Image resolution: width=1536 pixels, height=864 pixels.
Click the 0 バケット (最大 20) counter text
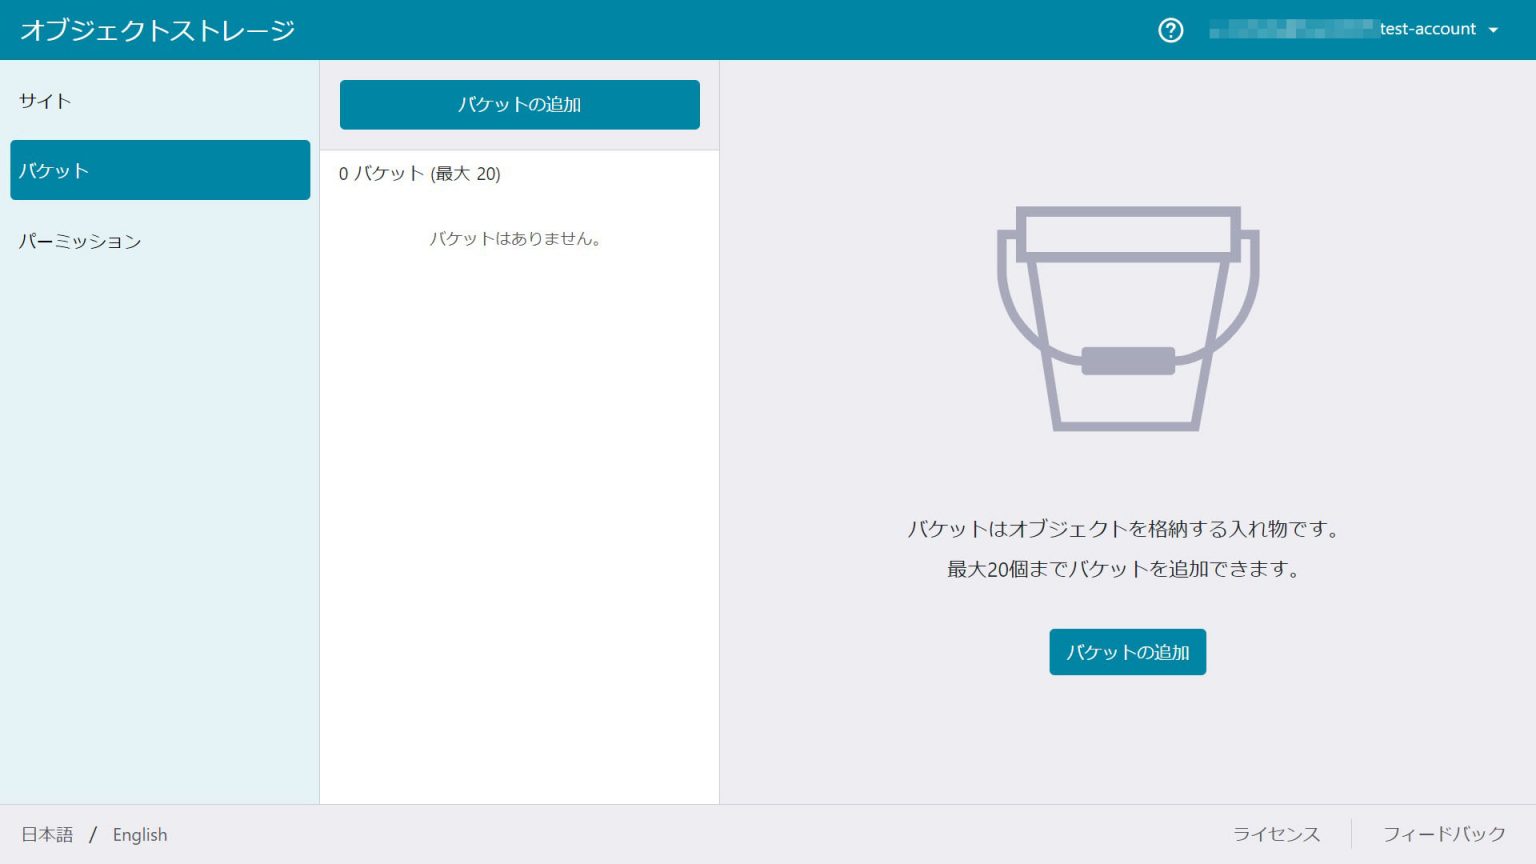[x=419, y=174]
